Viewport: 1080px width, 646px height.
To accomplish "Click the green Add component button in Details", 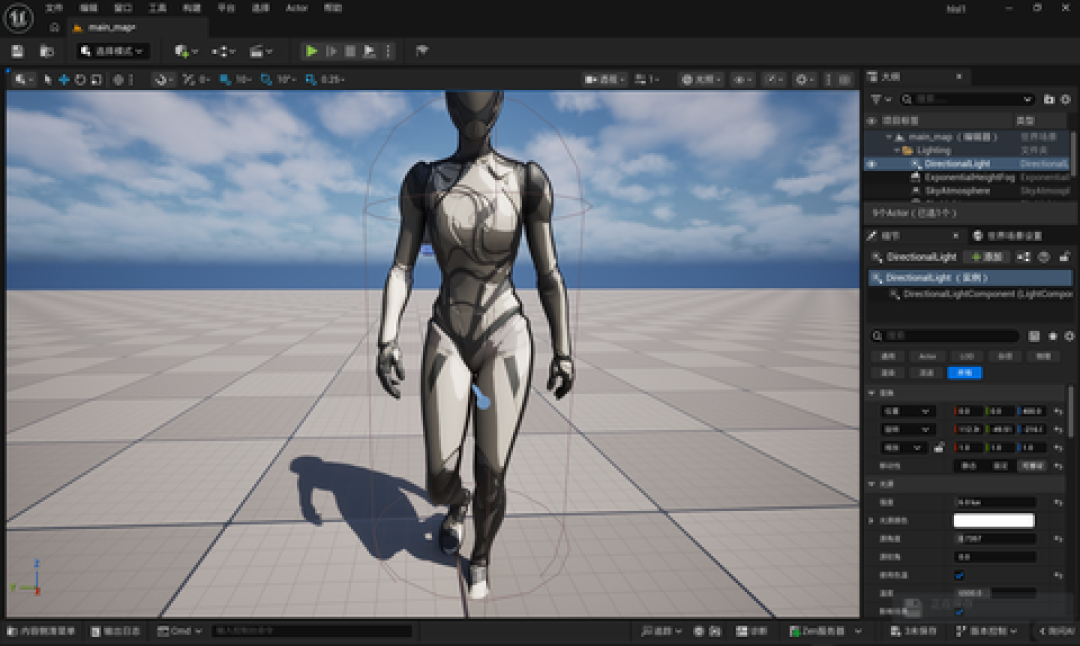I will [986, 257].
